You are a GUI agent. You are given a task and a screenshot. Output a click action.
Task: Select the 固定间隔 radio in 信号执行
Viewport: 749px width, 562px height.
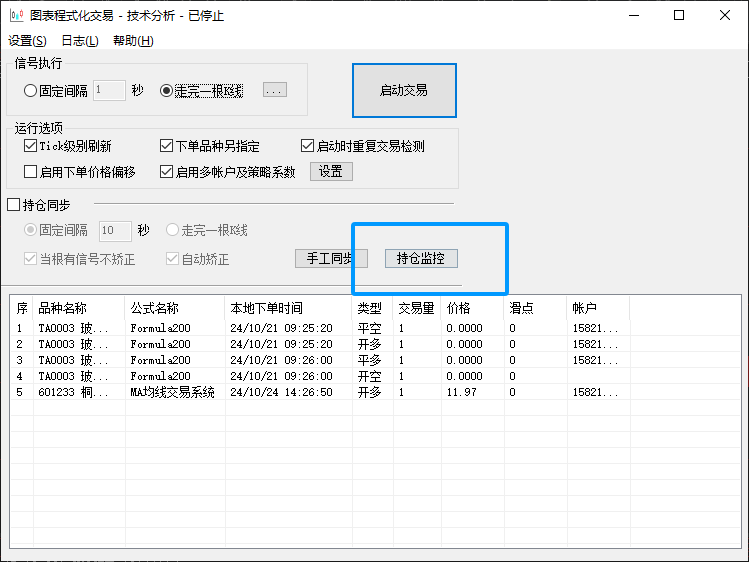31,90
